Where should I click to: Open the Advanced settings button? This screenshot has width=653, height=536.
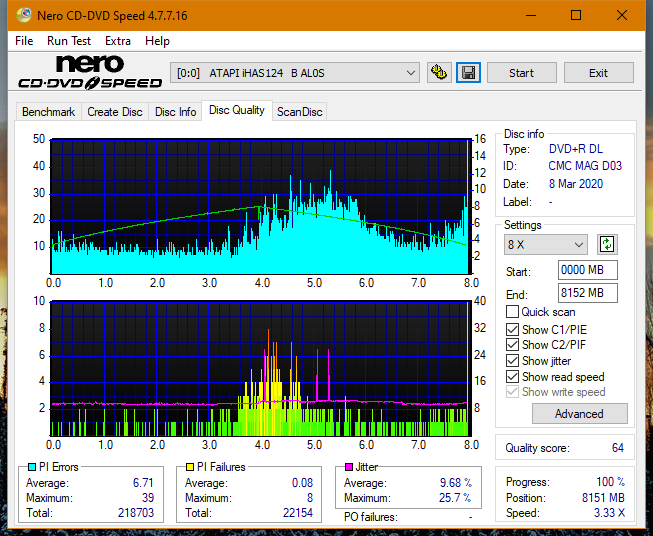pyautogui.click(x=579, y=414)
